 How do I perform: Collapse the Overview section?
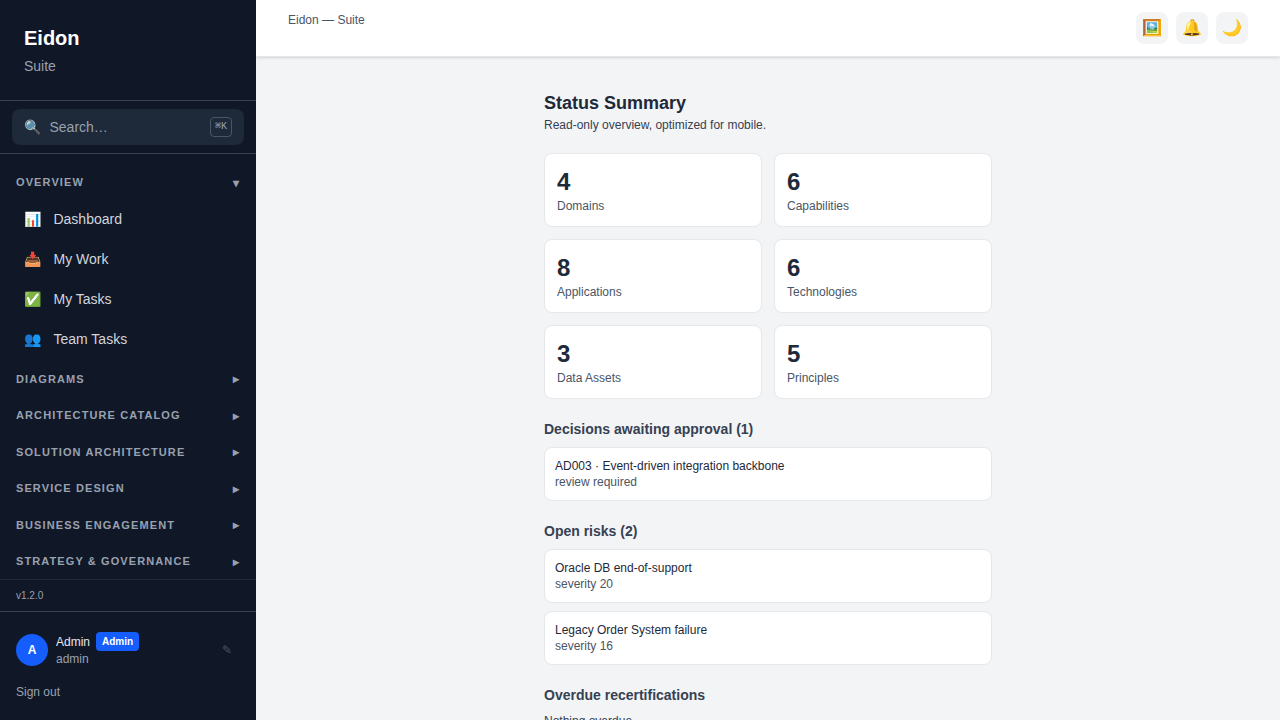point(128,182)
